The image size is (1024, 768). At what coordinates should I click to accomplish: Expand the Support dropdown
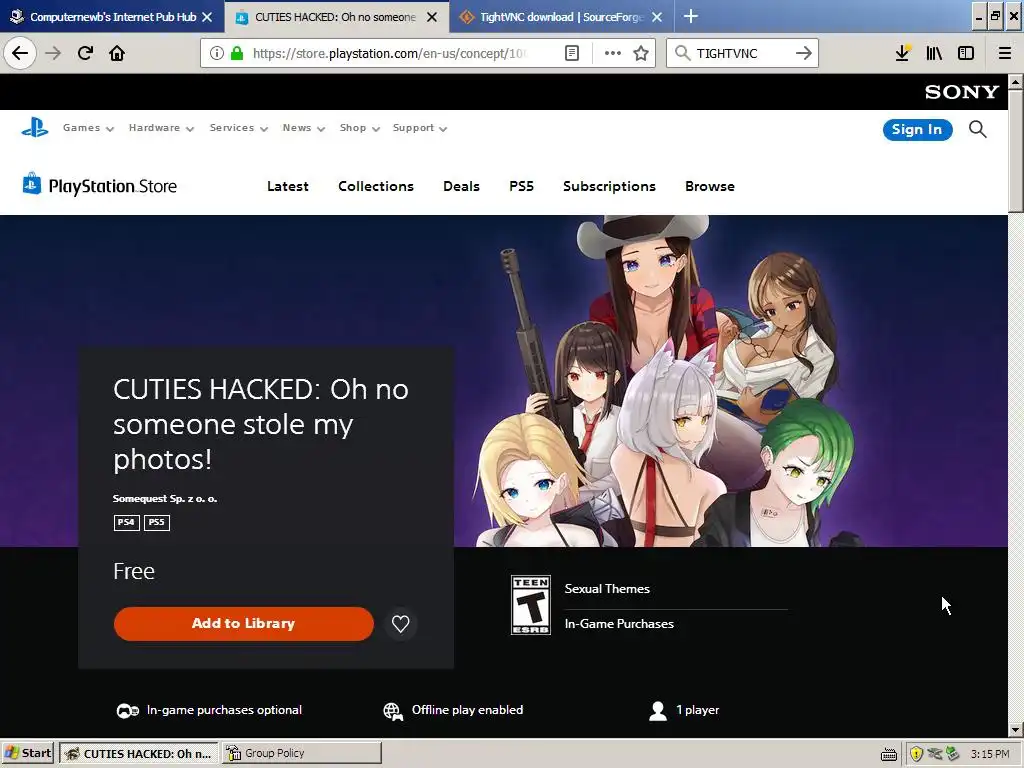(x=419, y=128)
